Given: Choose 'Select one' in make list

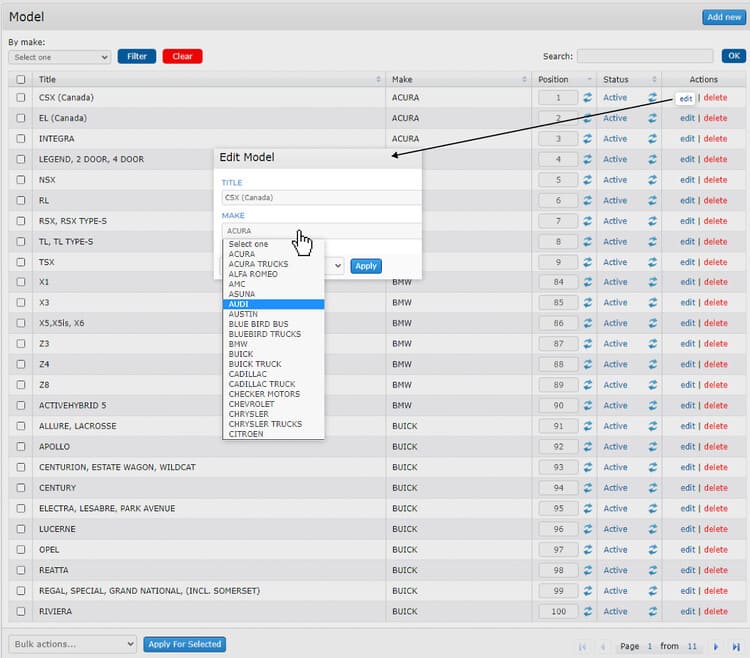Looking at the screenshot, I should [x=274, y=244].
